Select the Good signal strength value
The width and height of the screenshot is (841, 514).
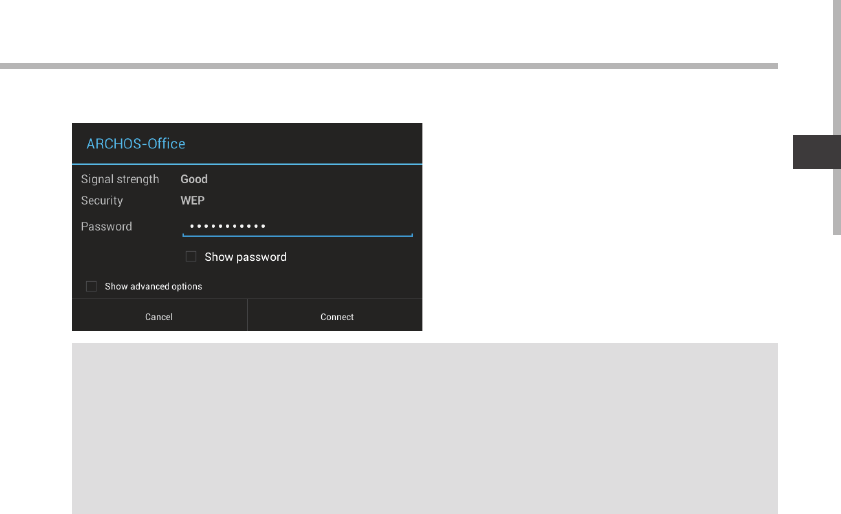pos(194,179)
